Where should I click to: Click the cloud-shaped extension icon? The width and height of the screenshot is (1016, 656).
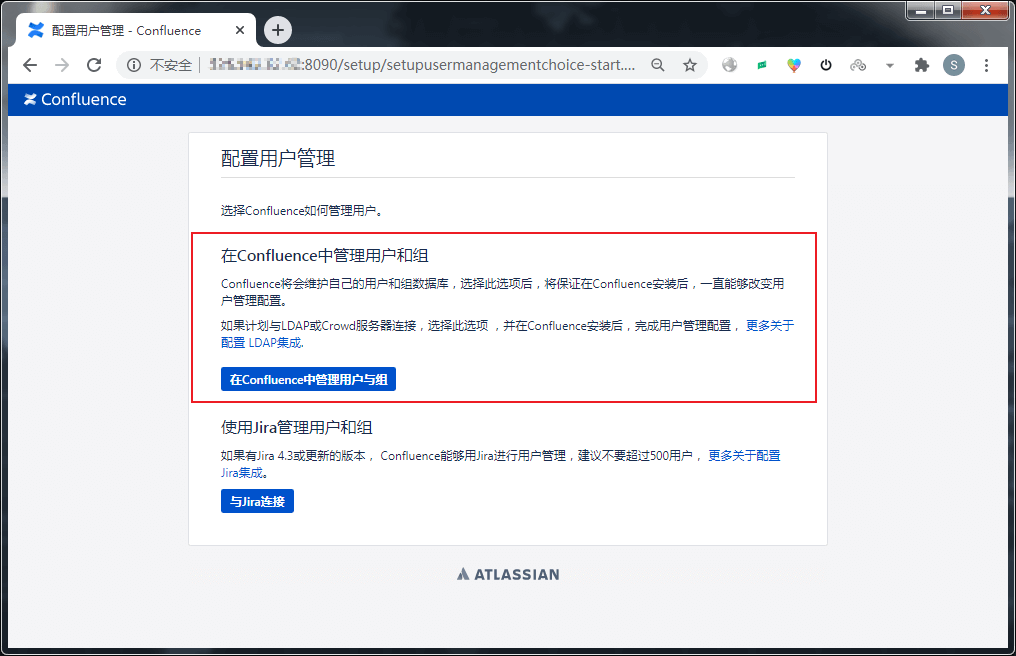858,65
